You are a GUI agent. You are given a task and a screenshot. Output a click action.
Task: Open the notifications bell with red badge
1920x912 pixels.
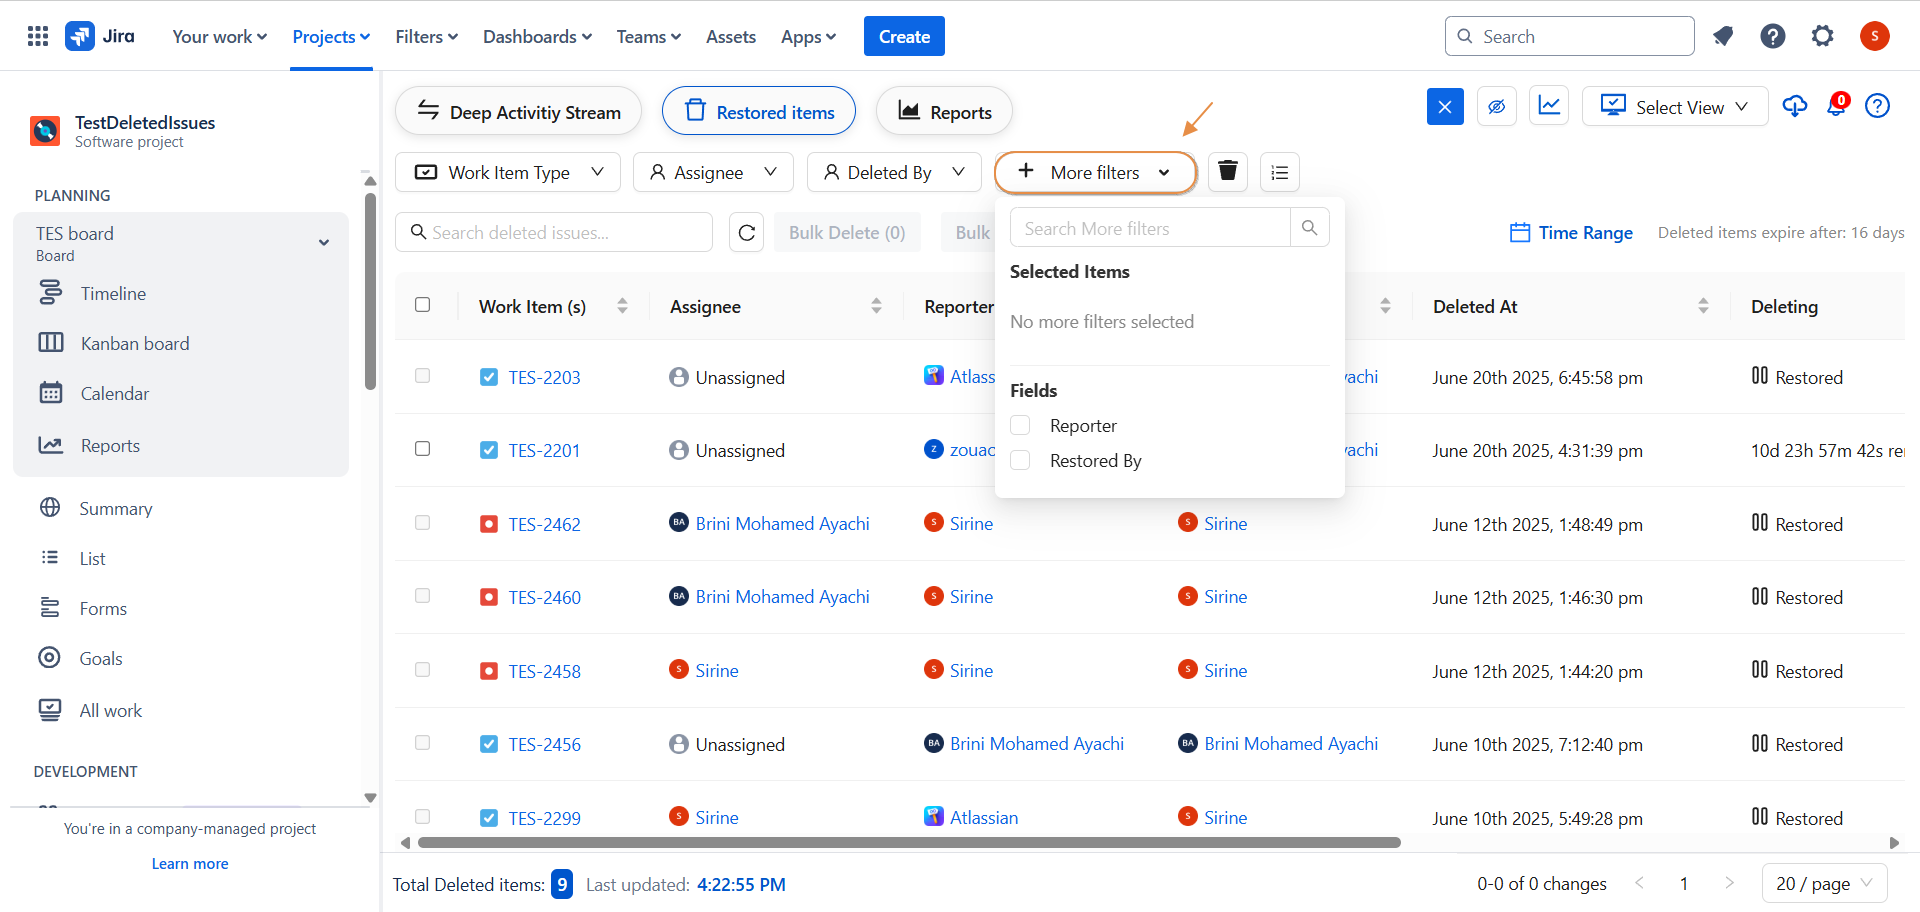coord(1836,106)
